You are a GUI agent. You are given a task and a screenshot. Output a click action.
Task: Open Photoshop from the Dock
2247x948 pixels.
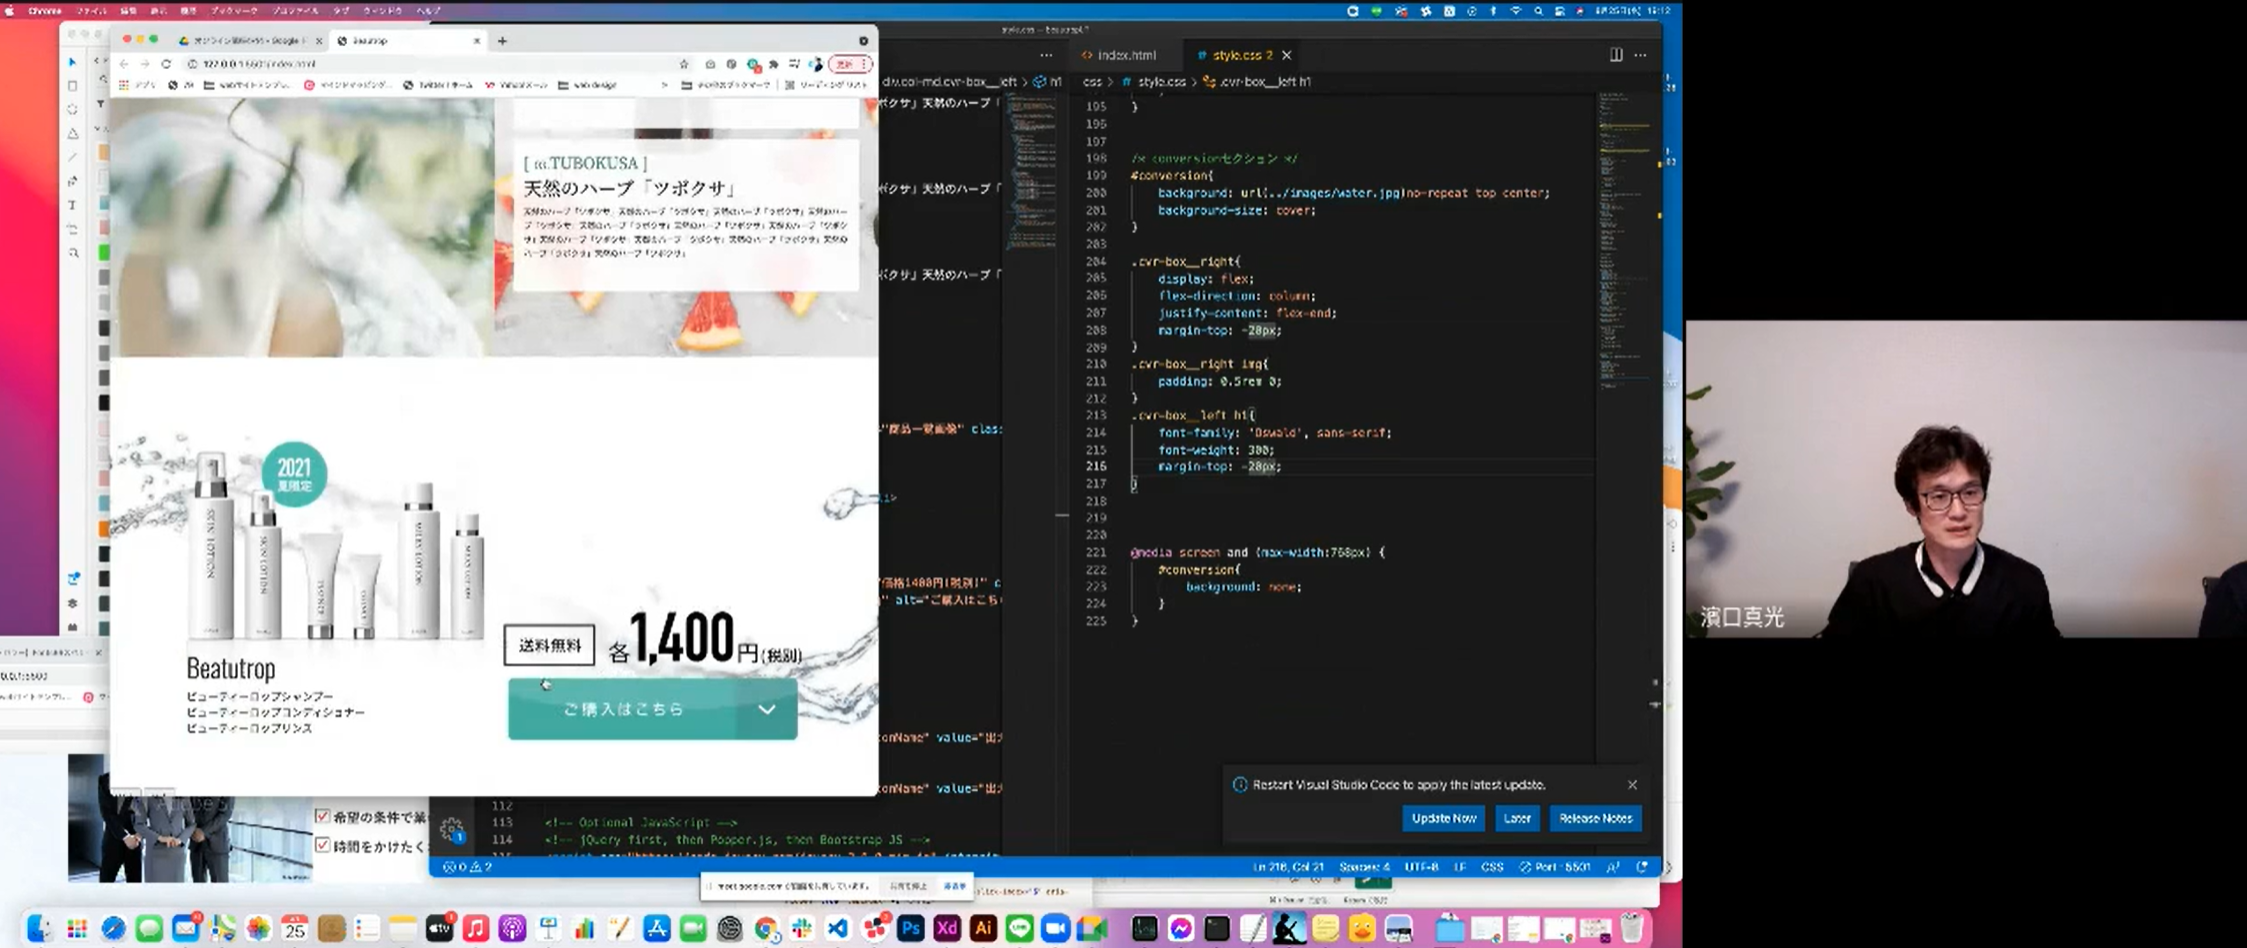click(910, 929)
